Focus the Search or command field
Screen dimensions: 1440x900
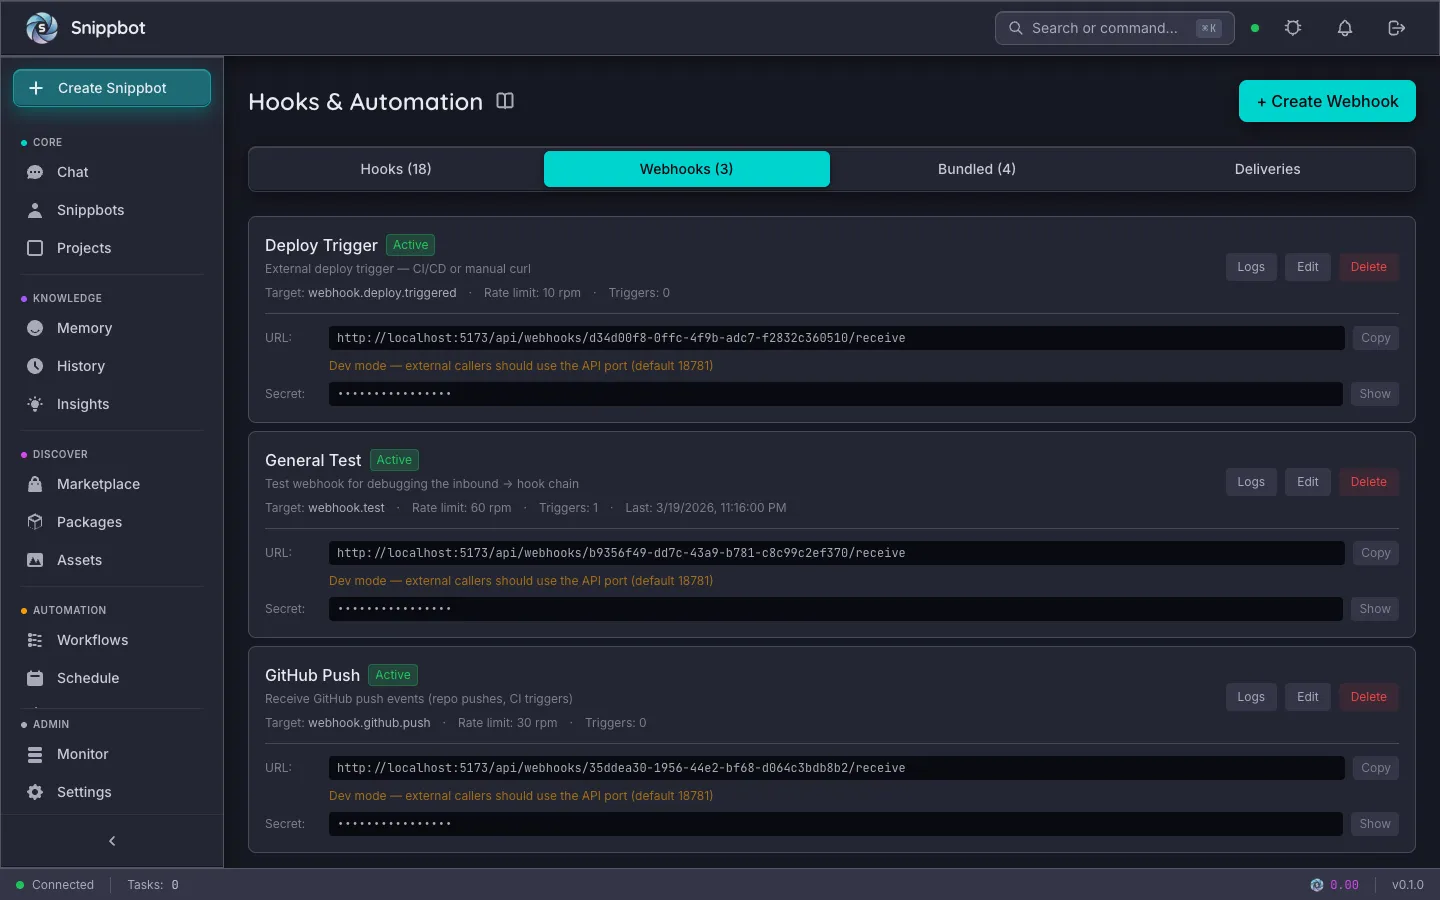[1114, 28]
